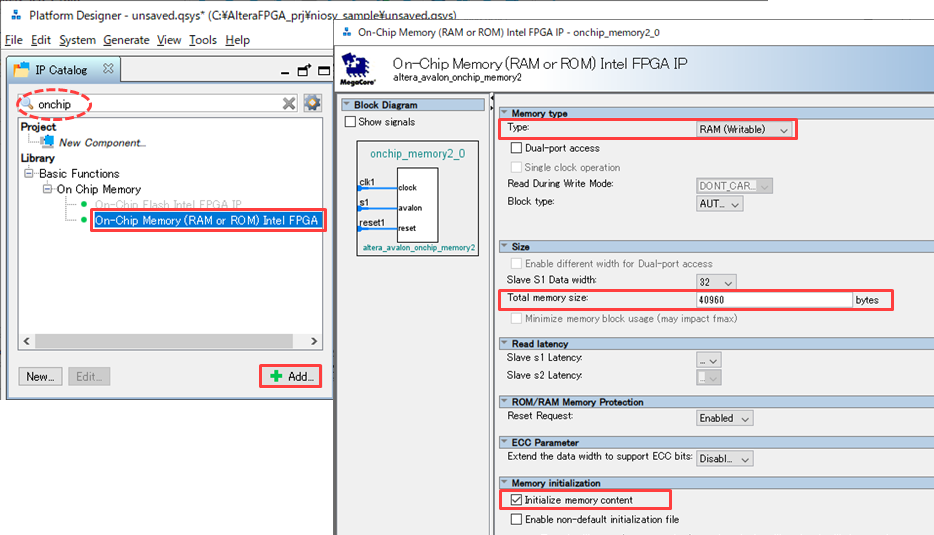This screenshot has width=934, height=535.
Task: Clear the onchip search with X icon
Action: click(x=289, y=104)
